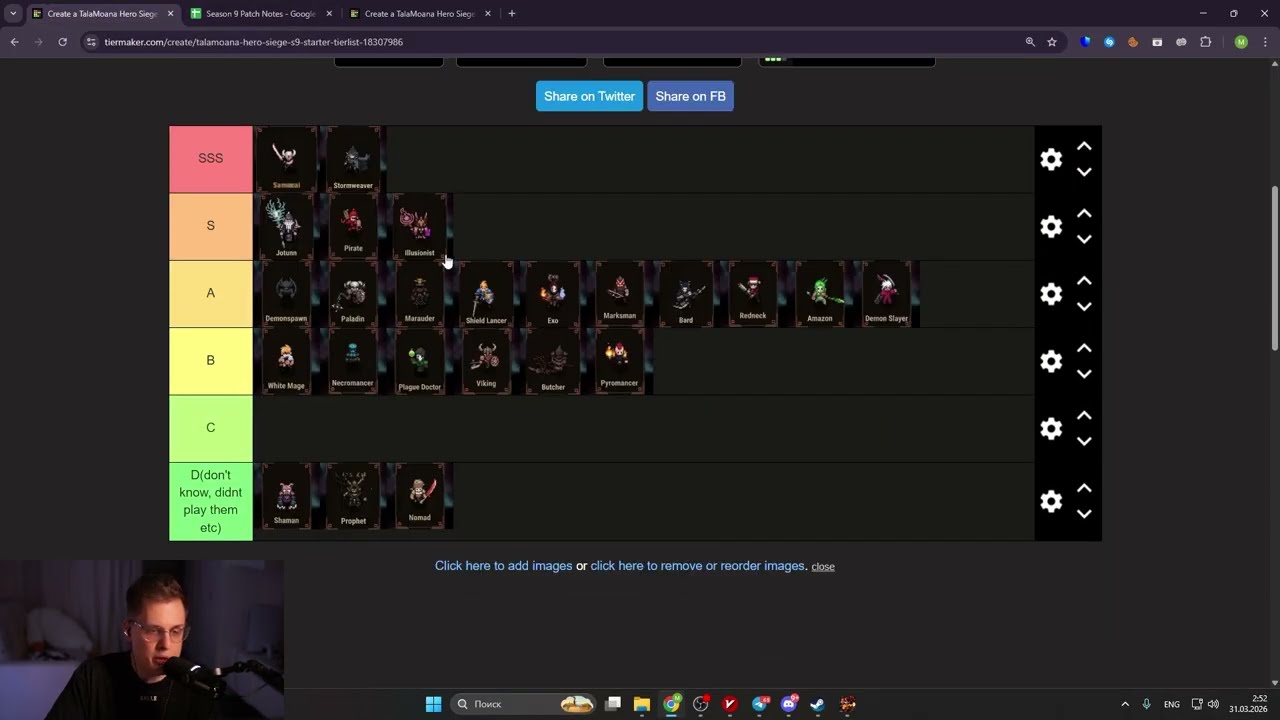Move SSS tier row down
Viewport: 1280px width, 720px height.
[1084, 172]
